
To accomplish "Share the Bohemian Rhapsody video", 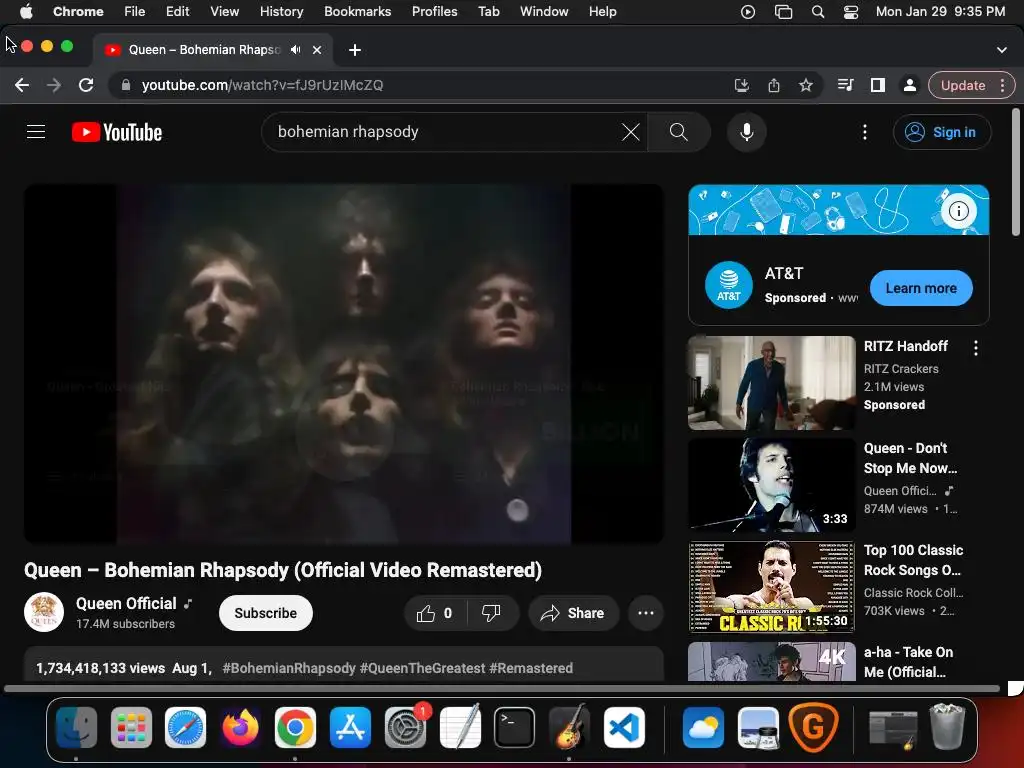I will point(573,613).
